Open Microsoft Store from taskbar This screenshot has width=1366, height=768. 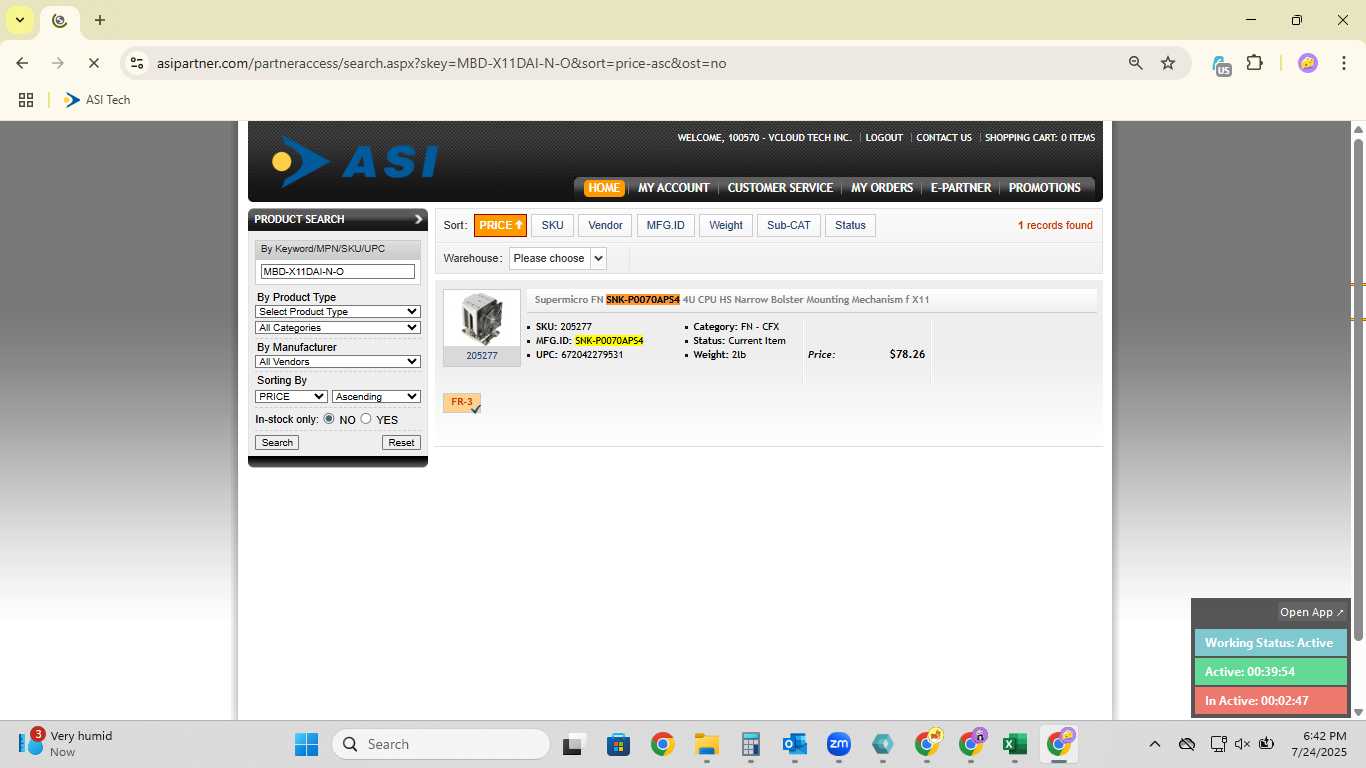point(618,744)
